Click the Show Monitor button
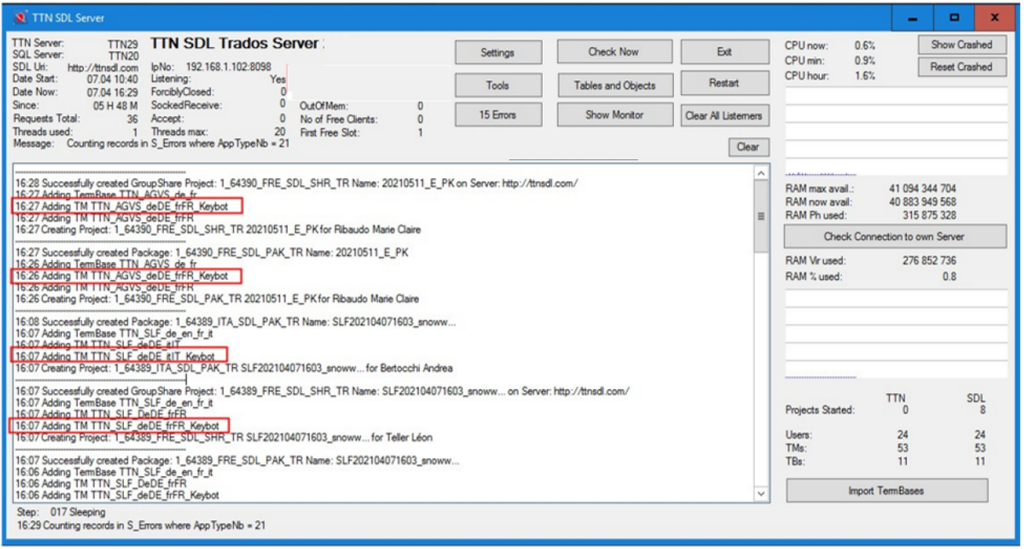 pos(614,115)
